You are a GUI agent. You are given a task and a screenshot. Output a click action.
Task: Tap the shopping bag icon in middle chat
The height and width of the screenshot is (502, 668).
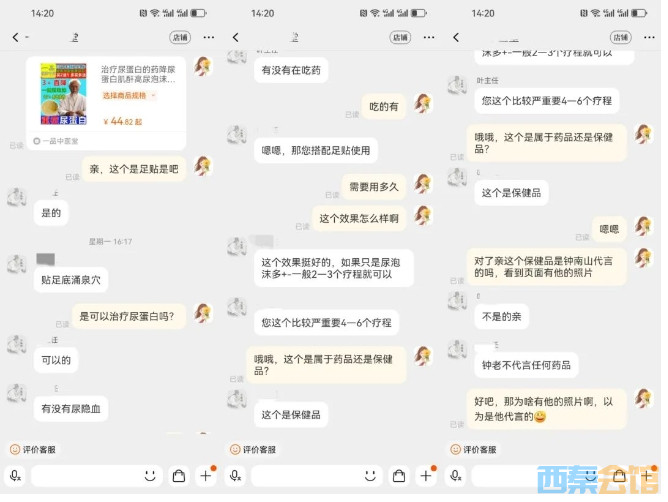[399, 476]
